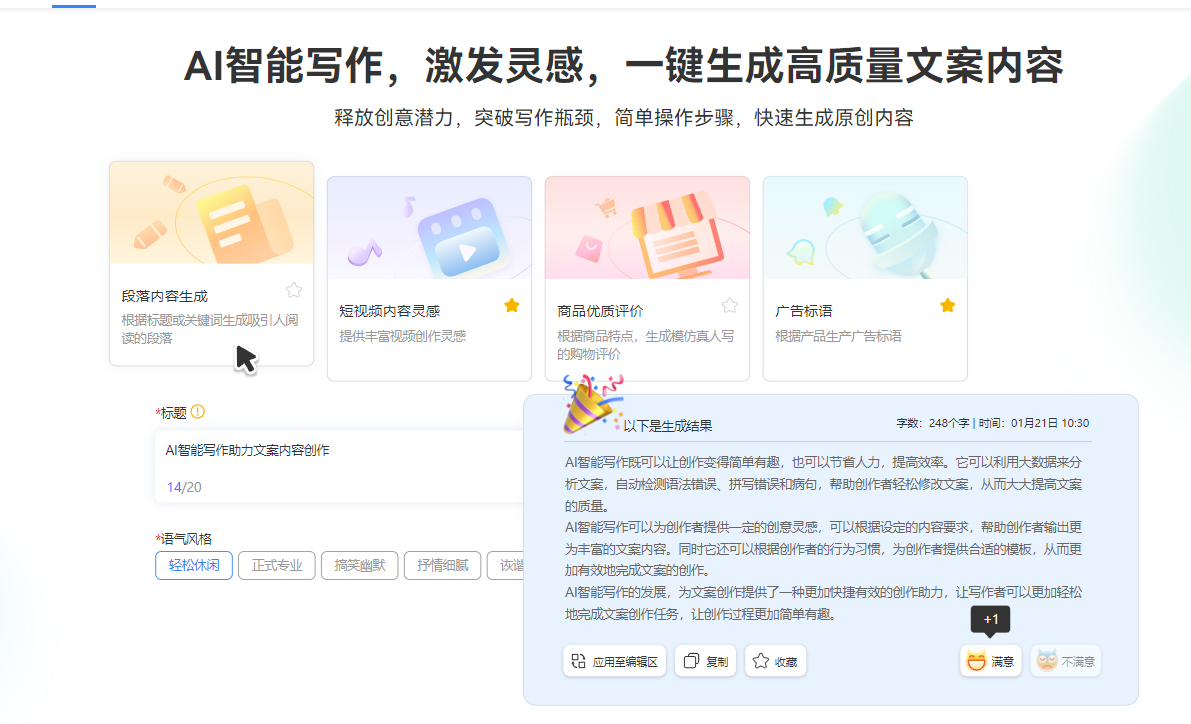Select the 抒情细腻 tone style
This screenshot has width=1191, height=724.
click(442, 565)
